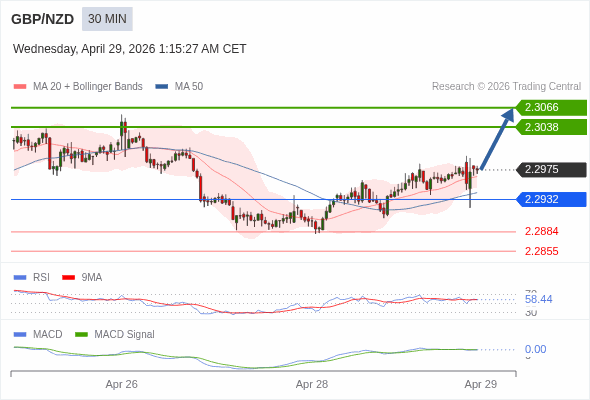Click the 9MA red legend swatch
Screen dimensions: 590x400
[68, 278]
